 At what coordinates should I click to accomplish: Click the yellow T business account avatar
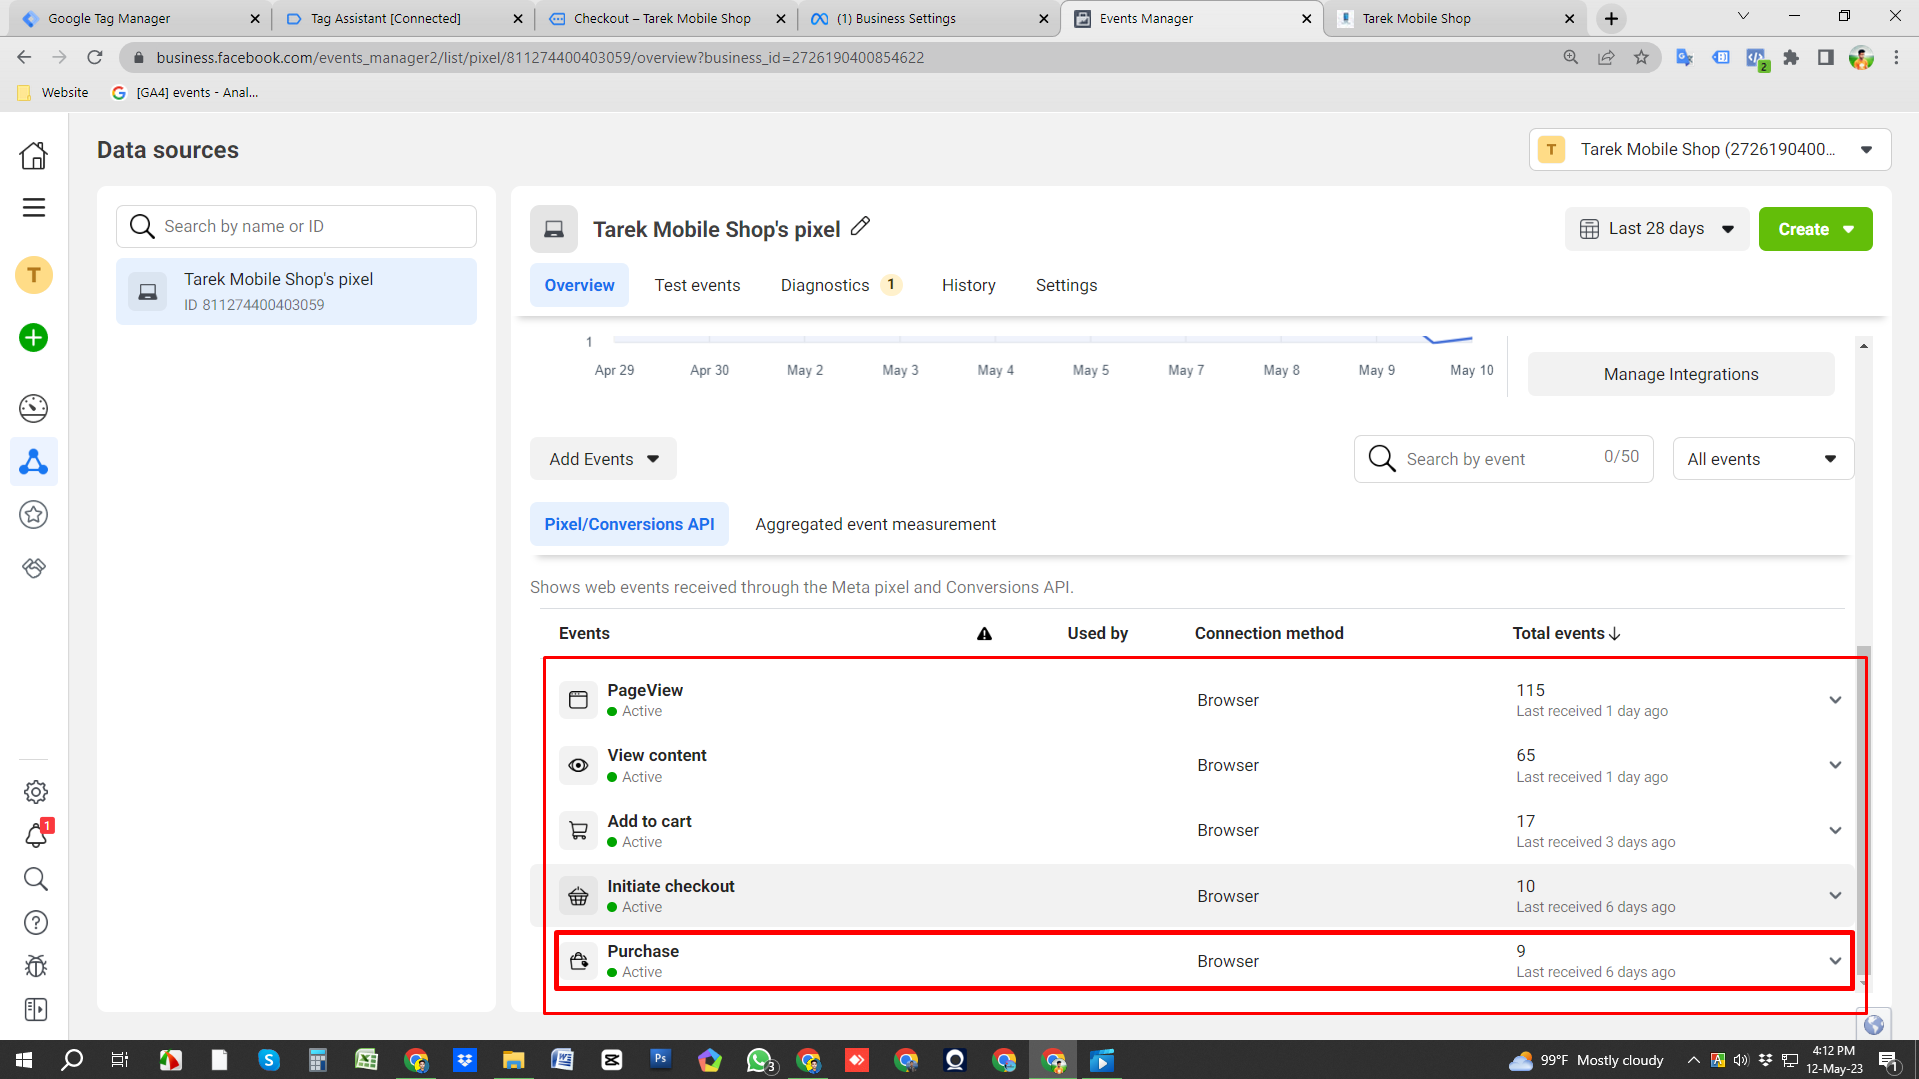tap(34, 274)
